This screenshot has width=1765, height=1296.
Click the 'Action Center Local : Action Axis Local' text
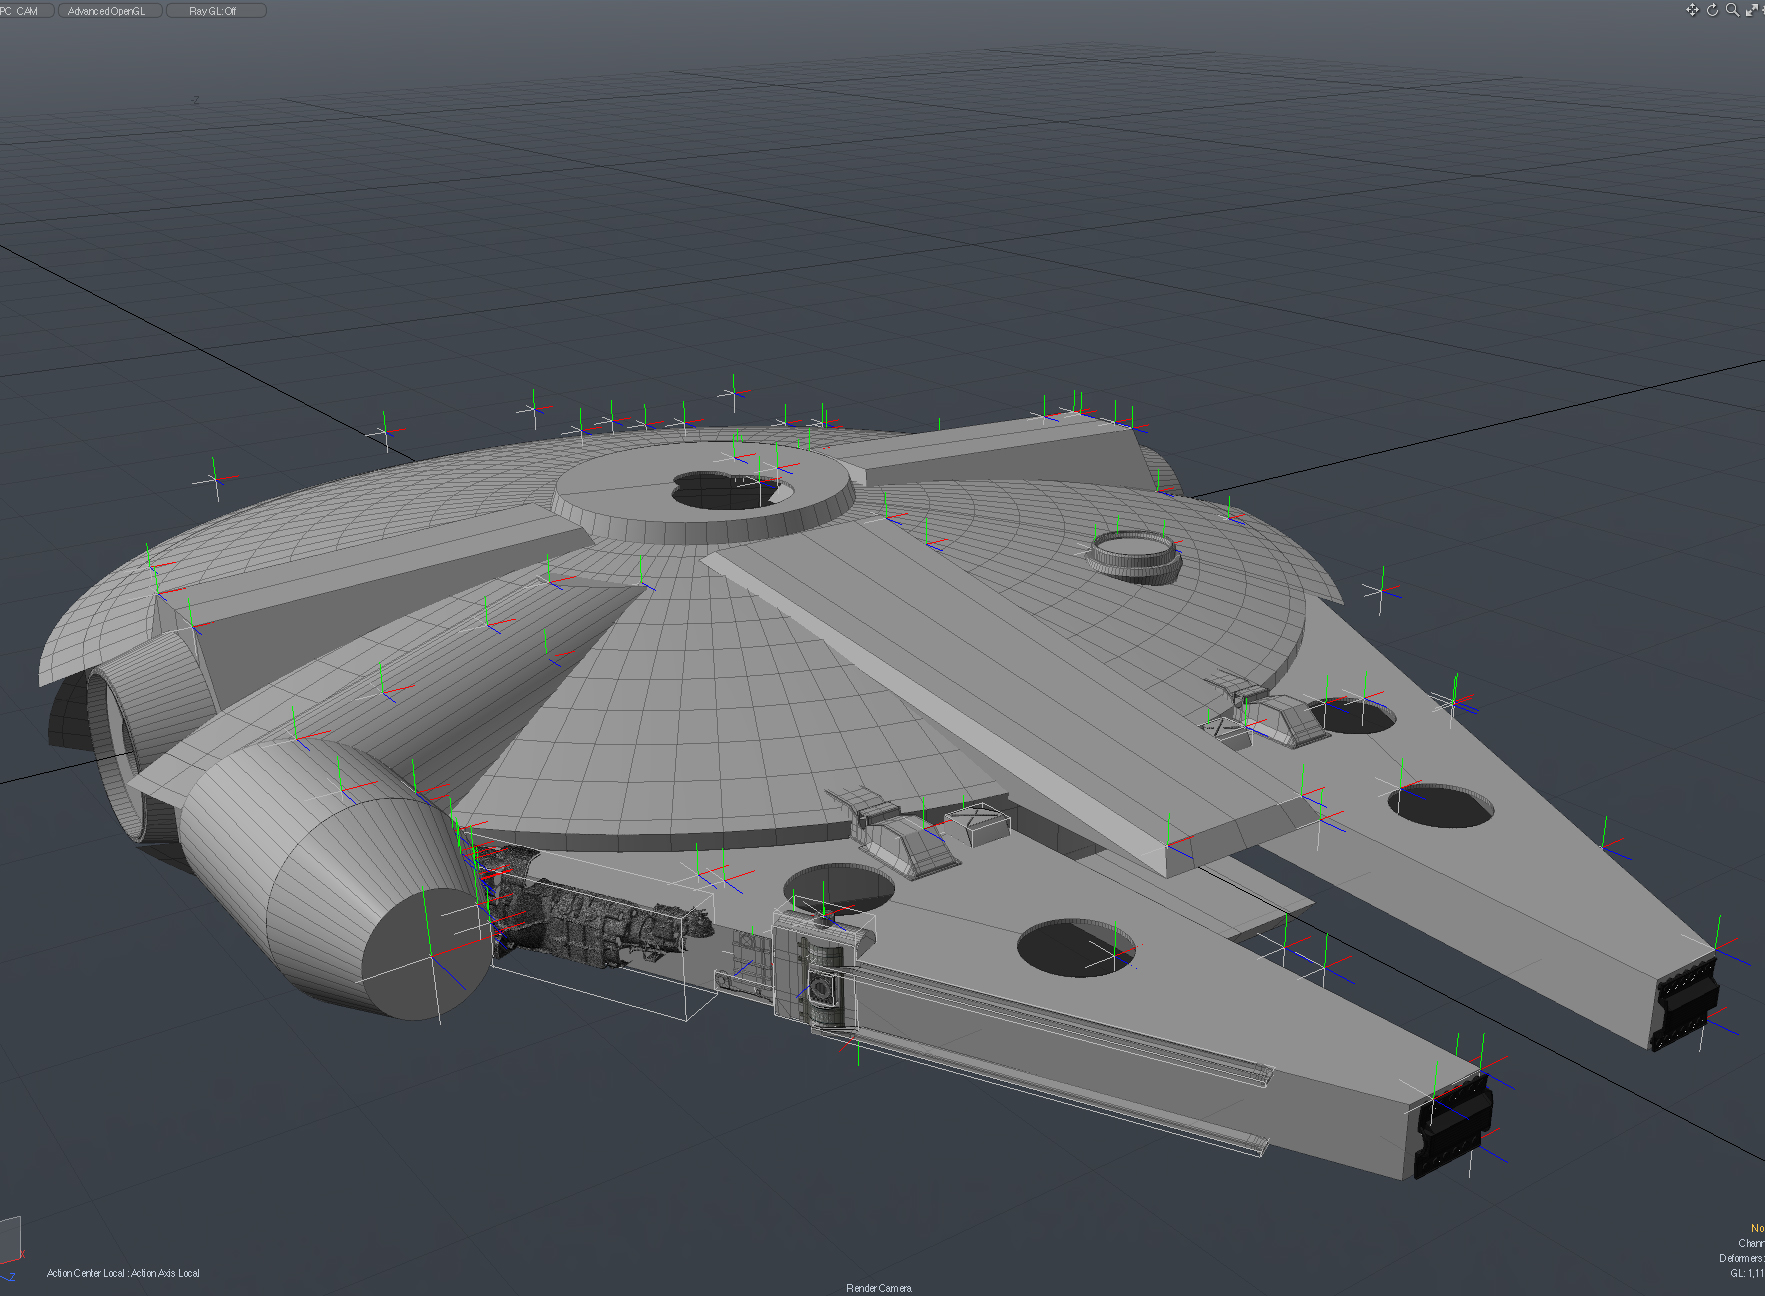123,1273
